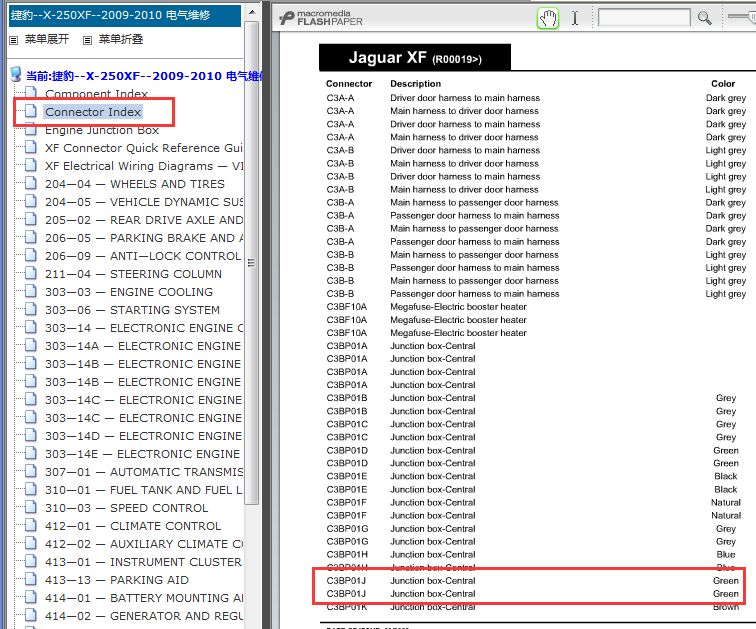Open 206-05 PARKING BRAKE entry
This screenshot has width=756, height=629.
click(x=144, y=238)
